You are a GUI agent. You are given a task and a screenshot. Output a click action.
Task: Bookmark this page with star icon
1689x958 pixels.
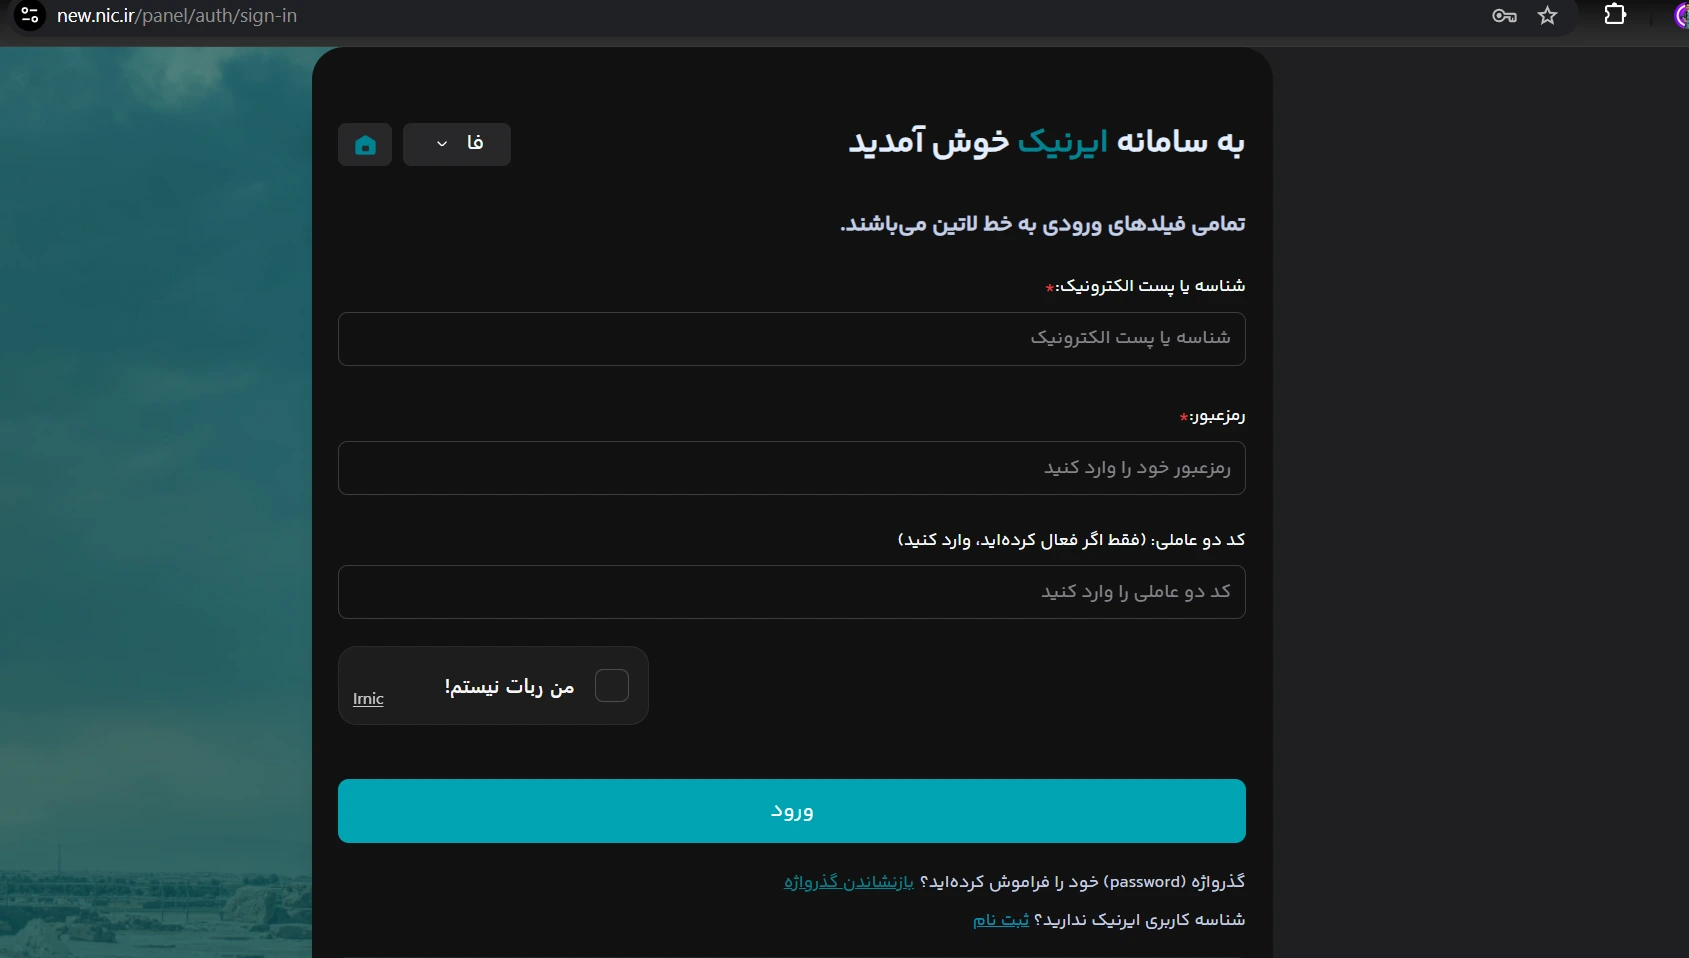tap(1548, 16)
